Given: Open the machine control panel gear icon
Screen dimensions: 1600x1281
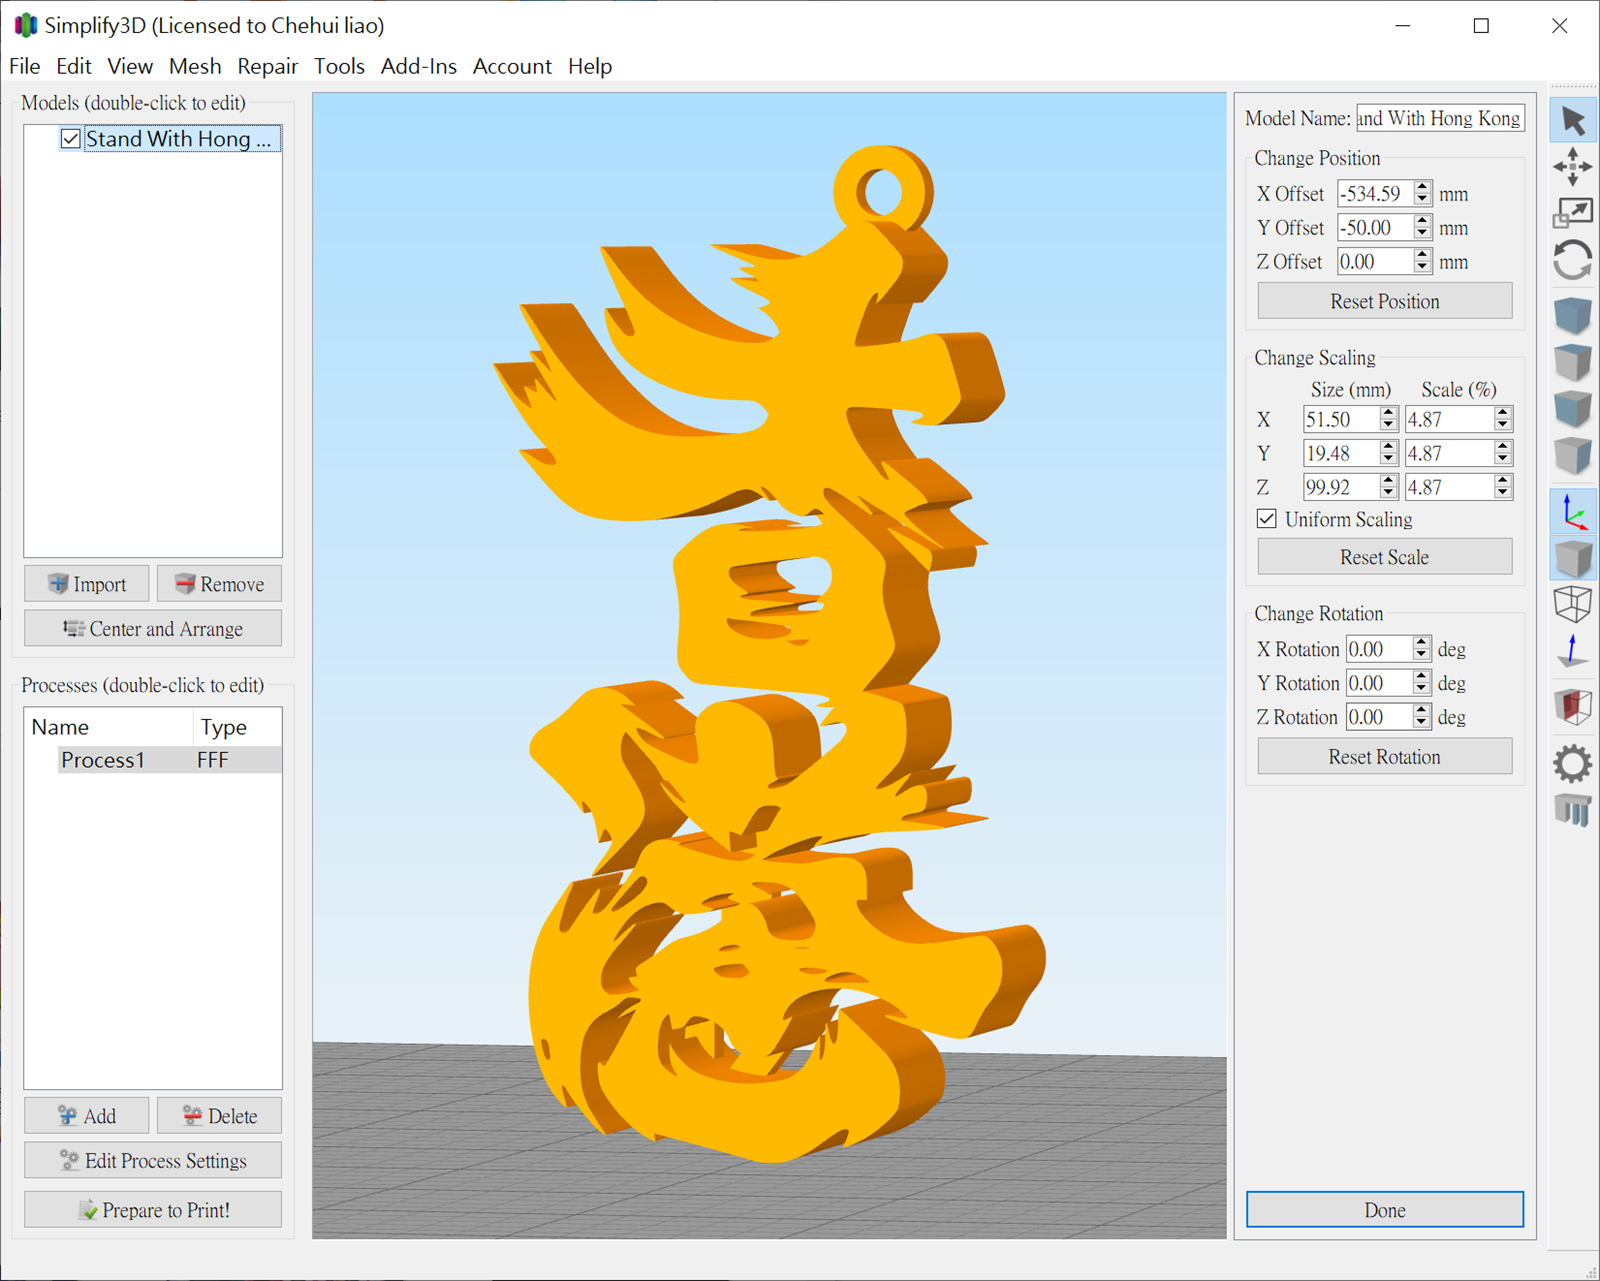Looking at the screenshot, I should 1572,764.
